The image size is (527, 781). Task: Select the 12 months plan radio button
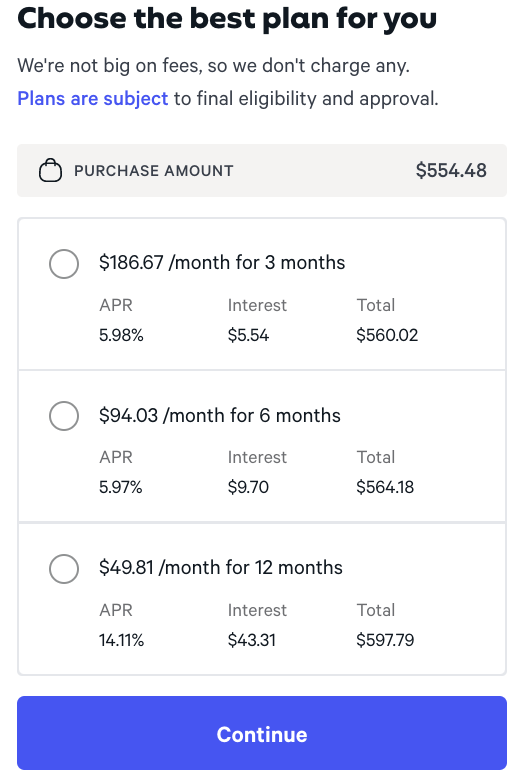pyautogui.click(x=64, y=568)
